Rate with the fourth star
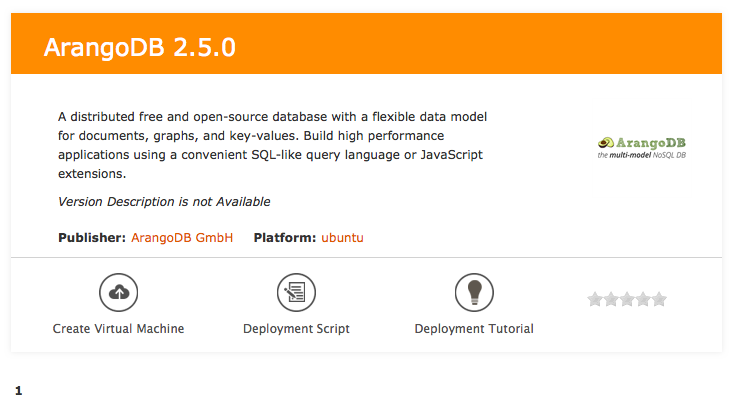This screenshot has height=404, width=743. pyautogui.click(x=643, y=299)
